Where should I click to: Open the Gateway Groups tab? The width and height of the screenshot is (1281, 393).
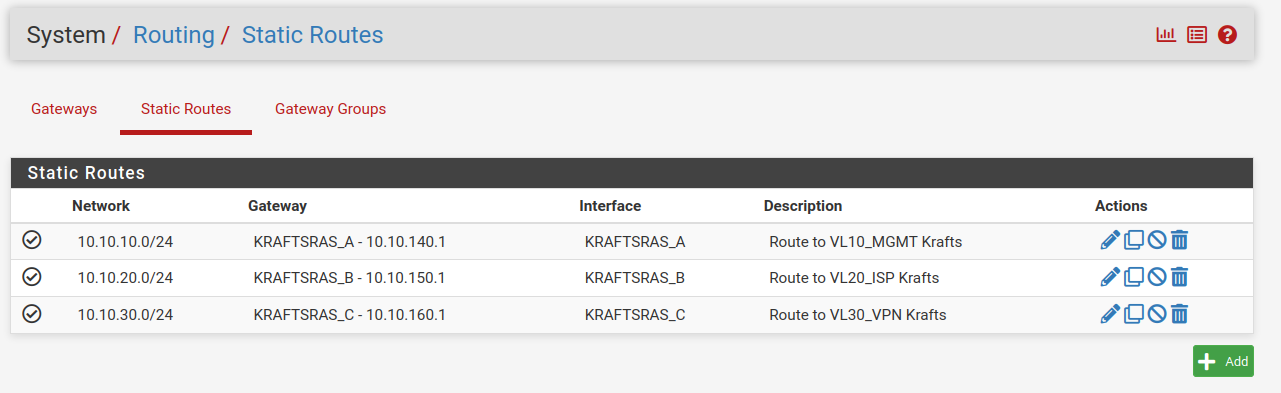[331, 109]
